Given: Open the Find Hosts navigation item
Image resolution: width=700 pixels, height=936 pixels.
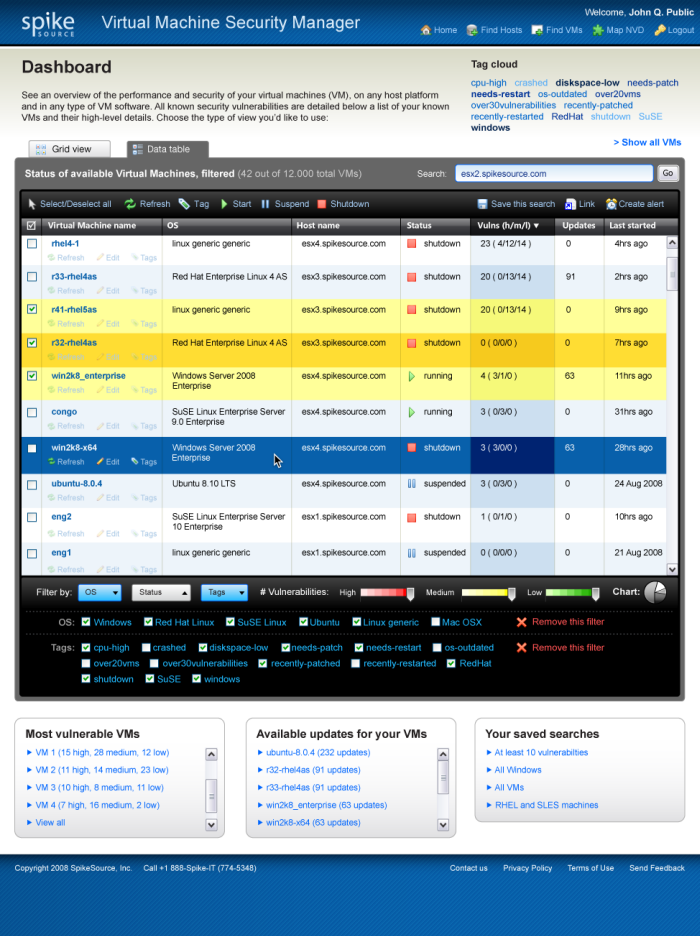Looking at the screenshot, I should [495, 30].
